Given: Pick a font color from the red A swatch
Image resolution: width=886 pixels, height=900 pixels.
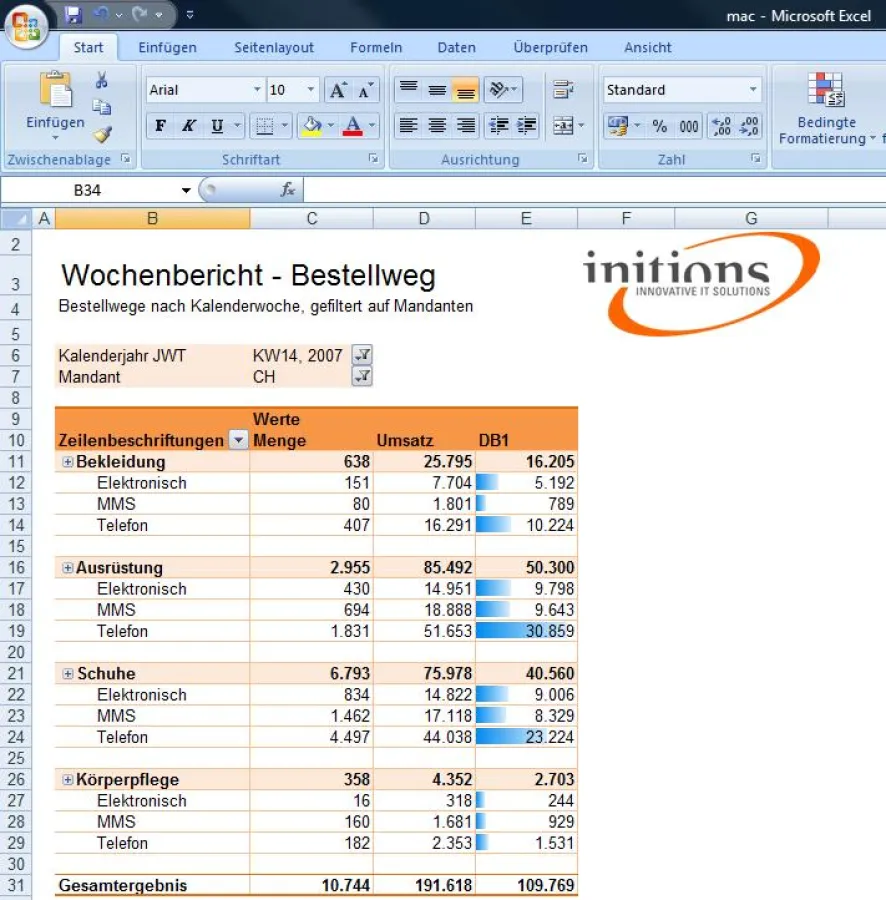Looking at the screenshot, I should [352, 126].
